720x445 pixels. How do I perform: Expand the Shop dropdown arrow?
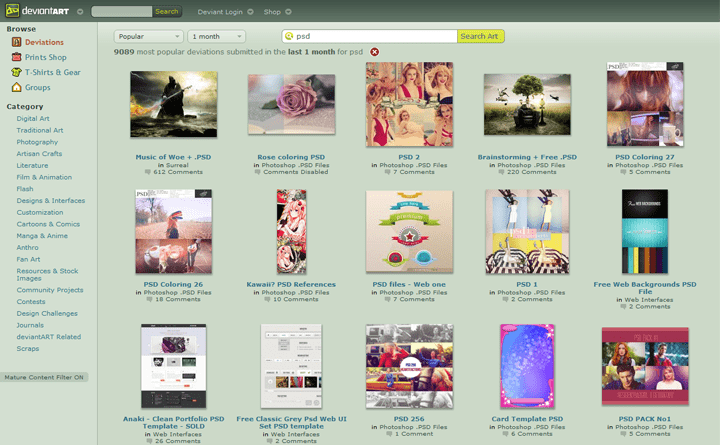tap(288, 12)
